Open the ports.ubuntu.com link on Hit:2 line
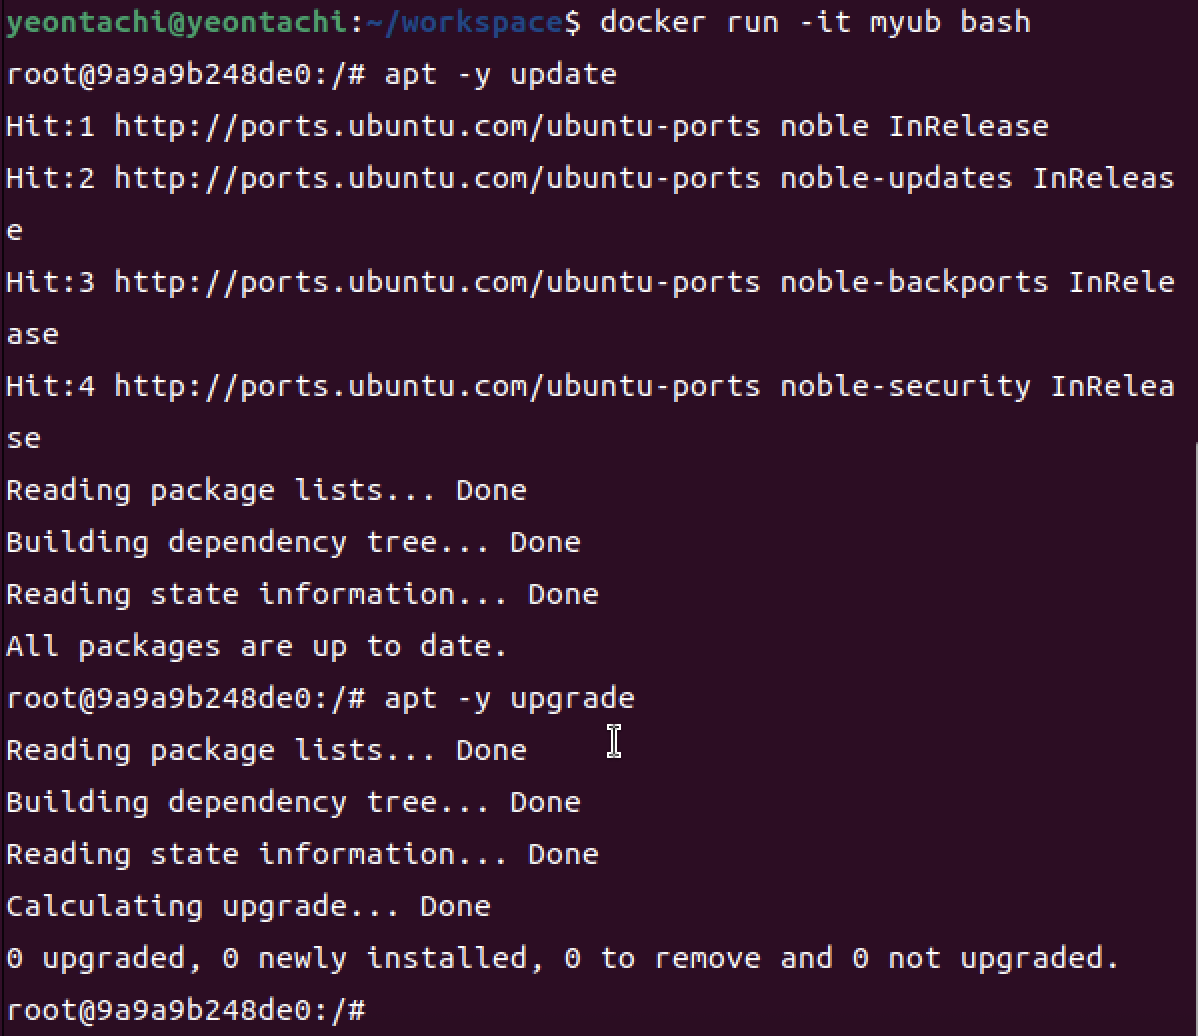 (x=438, y=179)
